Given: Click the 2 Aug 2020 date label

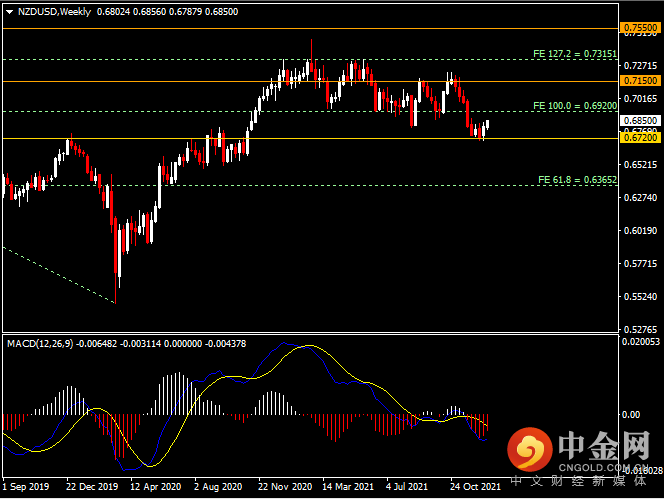Looking at the screenshot, I should [218, 487].
